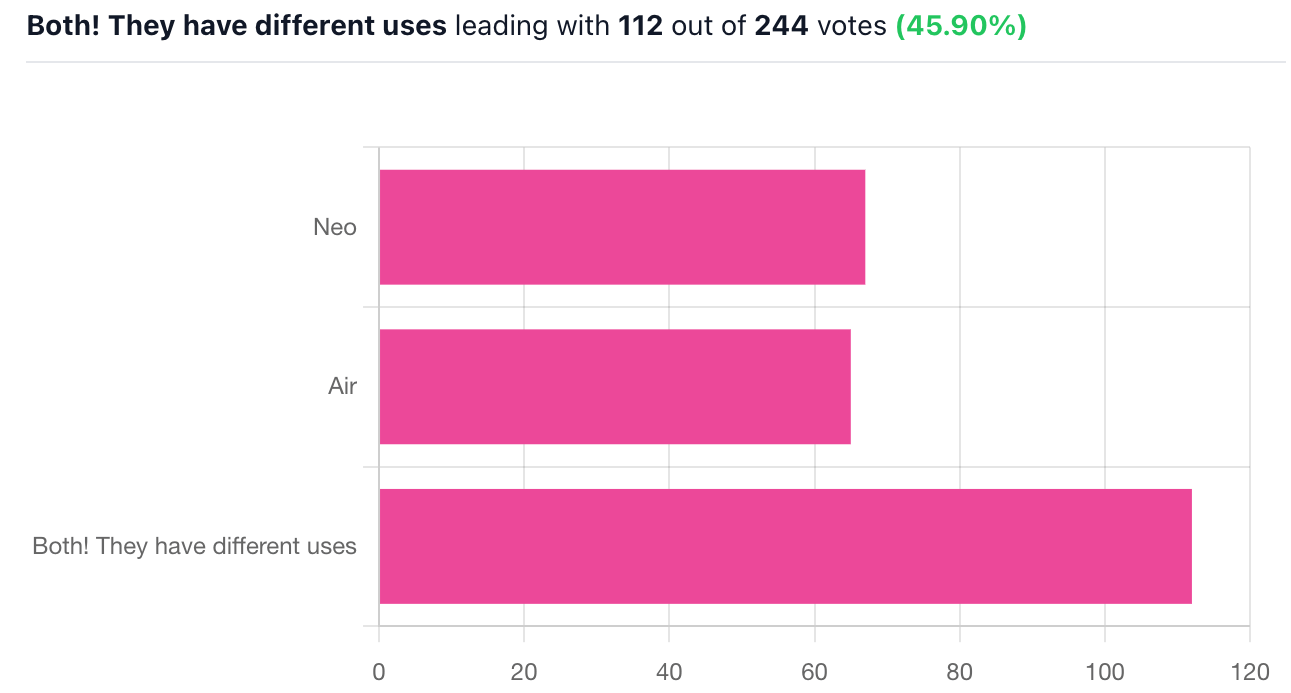Image resolution: width=1291 pixels, height=693 pixels.
Task: Click the words 'leading with' in header
Action: (x=533, y=26)
